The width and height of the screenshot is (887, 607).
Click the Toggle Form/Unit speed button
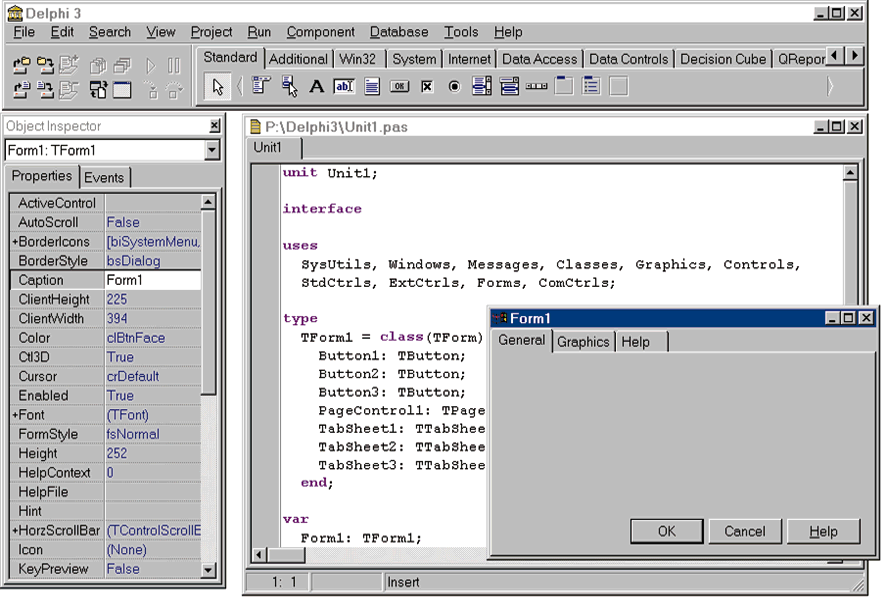98,90
